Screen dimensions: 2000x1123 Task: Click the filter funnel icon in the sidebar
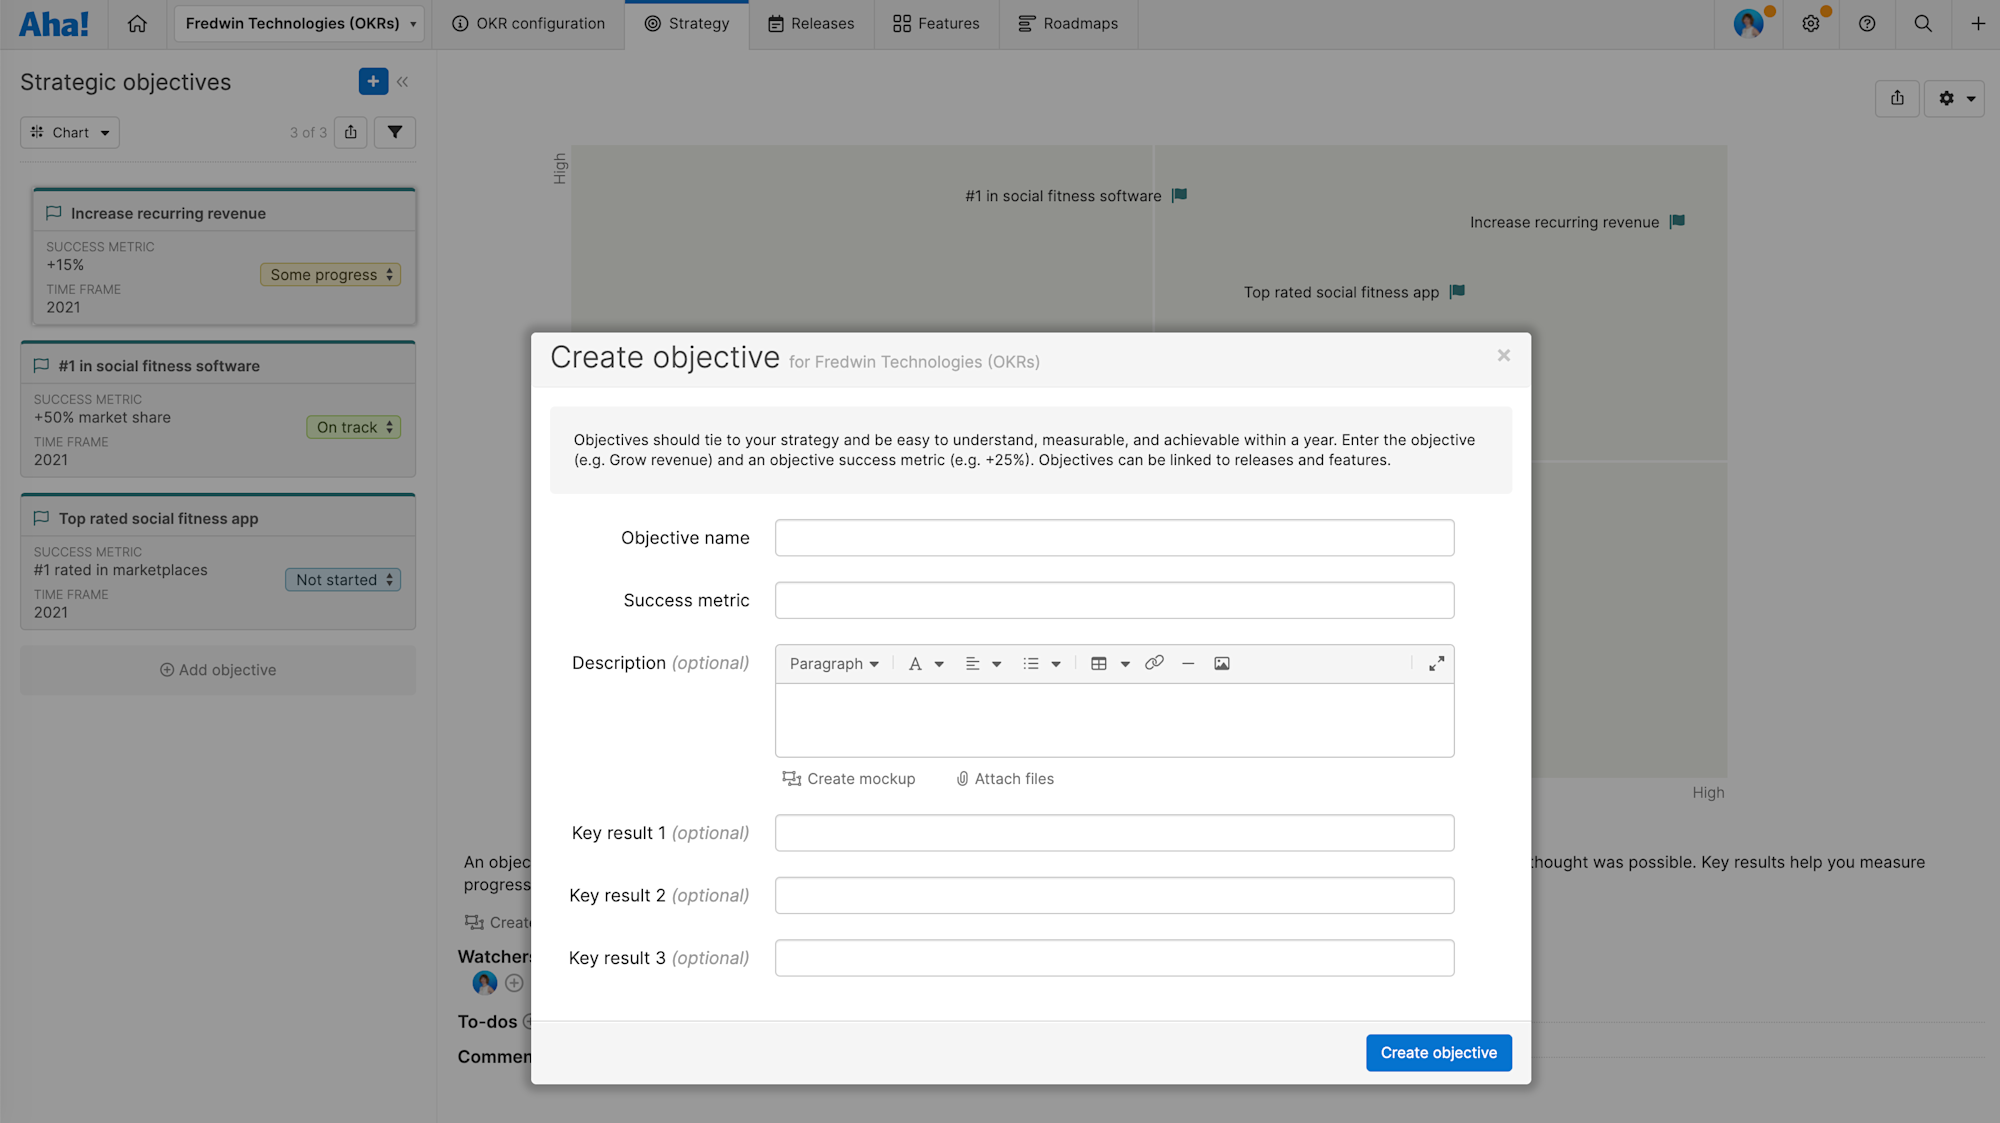pyautogui.click(x=395, y=132)
